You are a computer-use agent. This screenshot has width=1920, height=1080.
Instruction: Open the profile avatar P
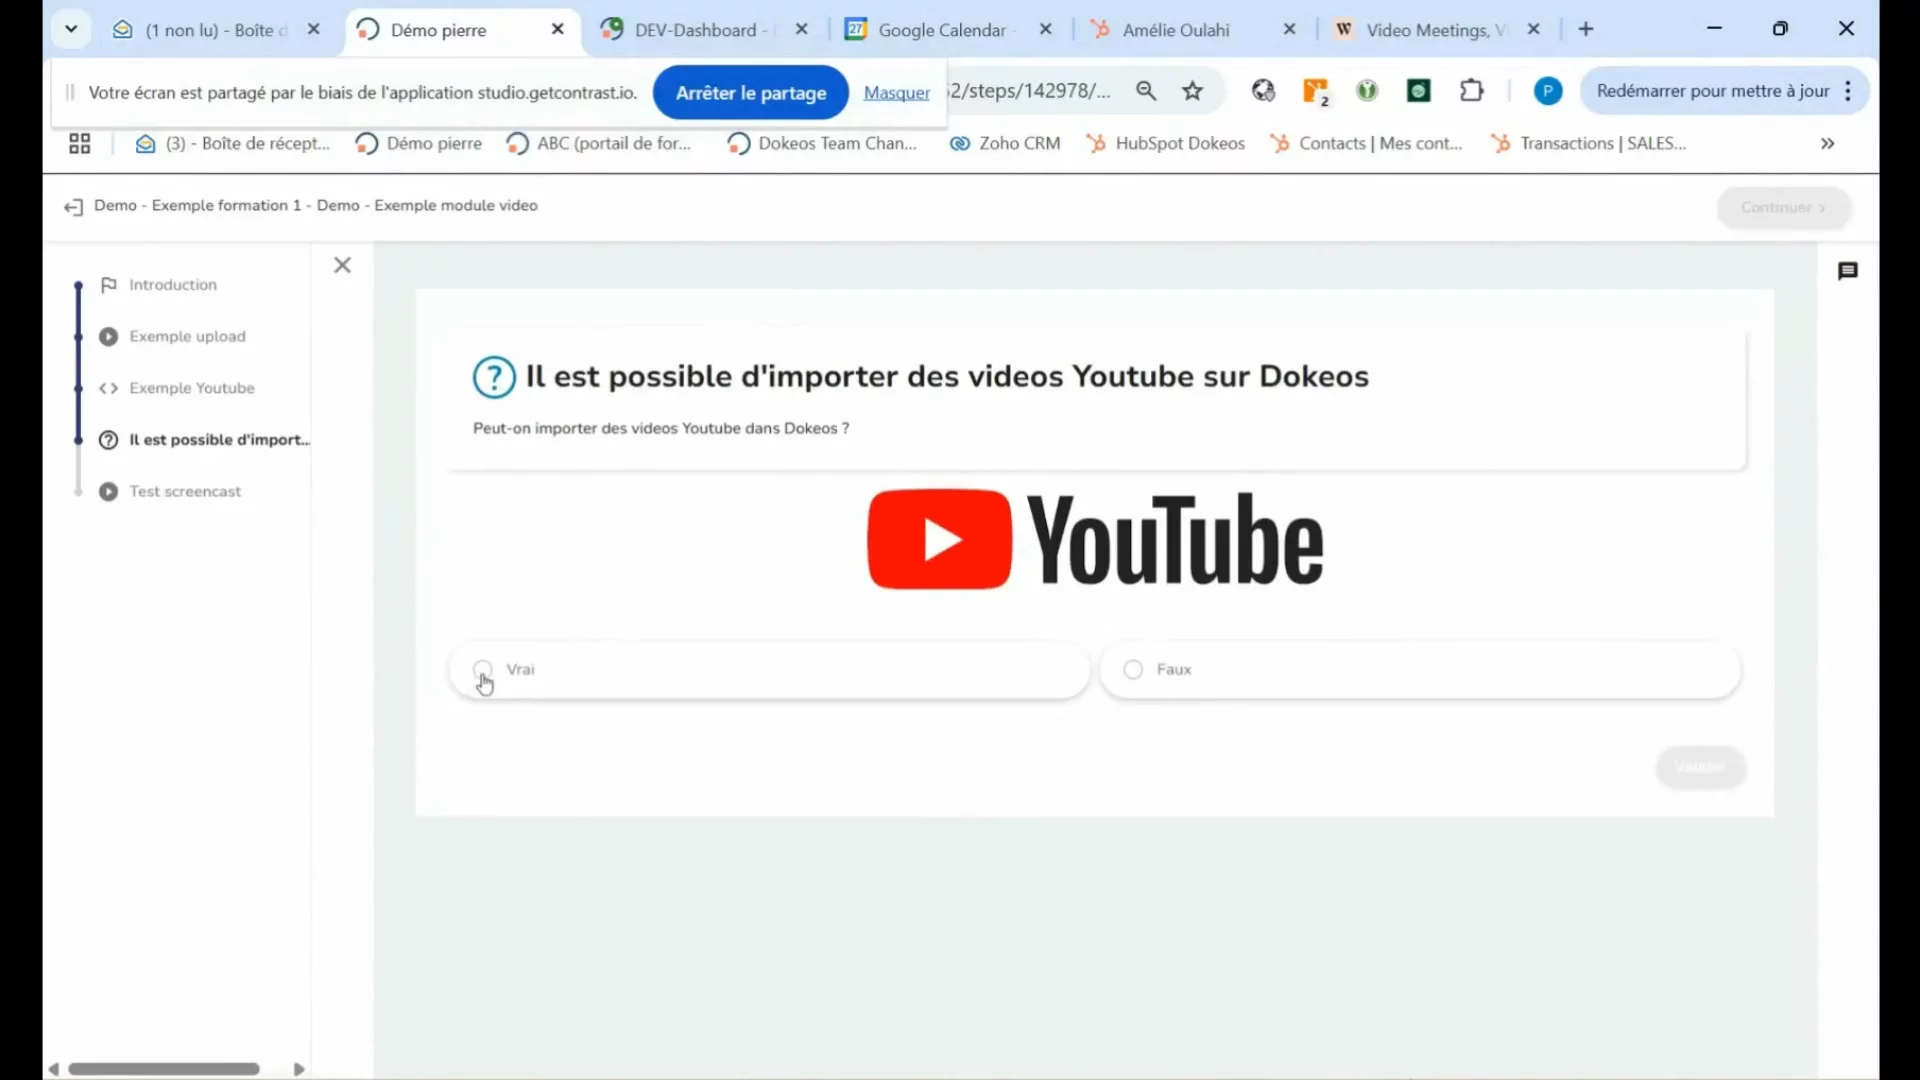pyautogui.click(x=1548, y=91)
